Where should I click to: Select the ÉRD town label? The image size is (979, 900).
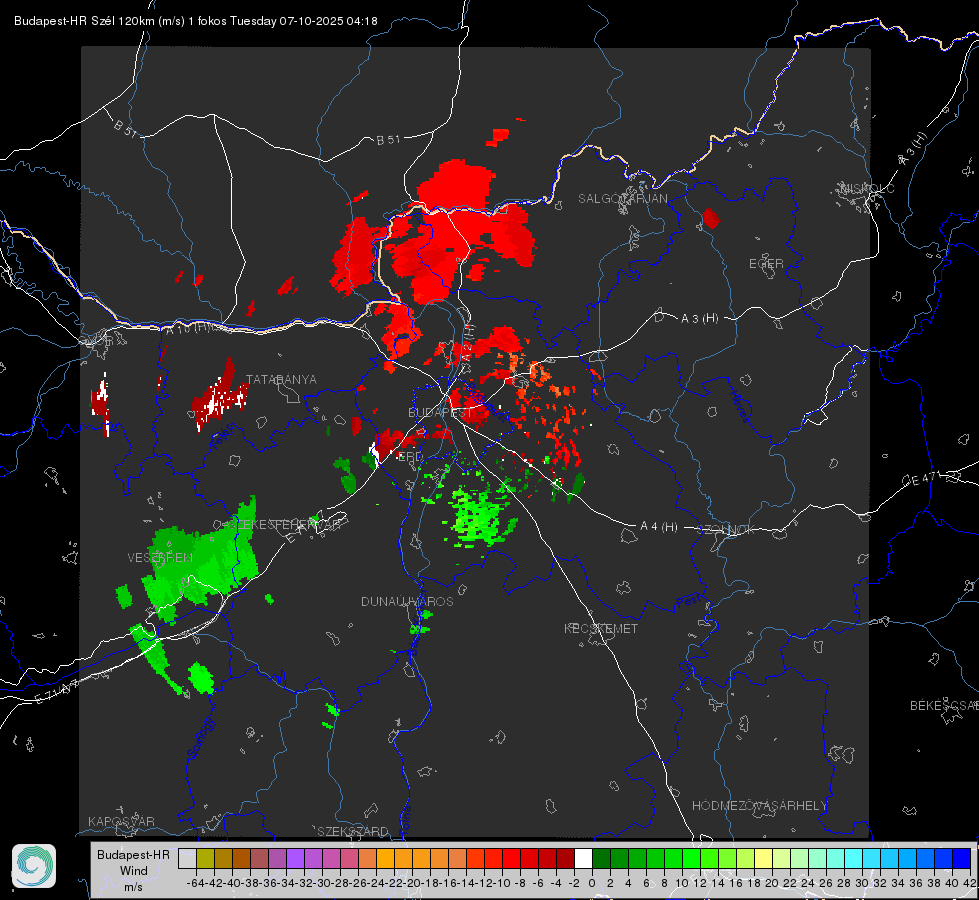(x=410, y=457)
